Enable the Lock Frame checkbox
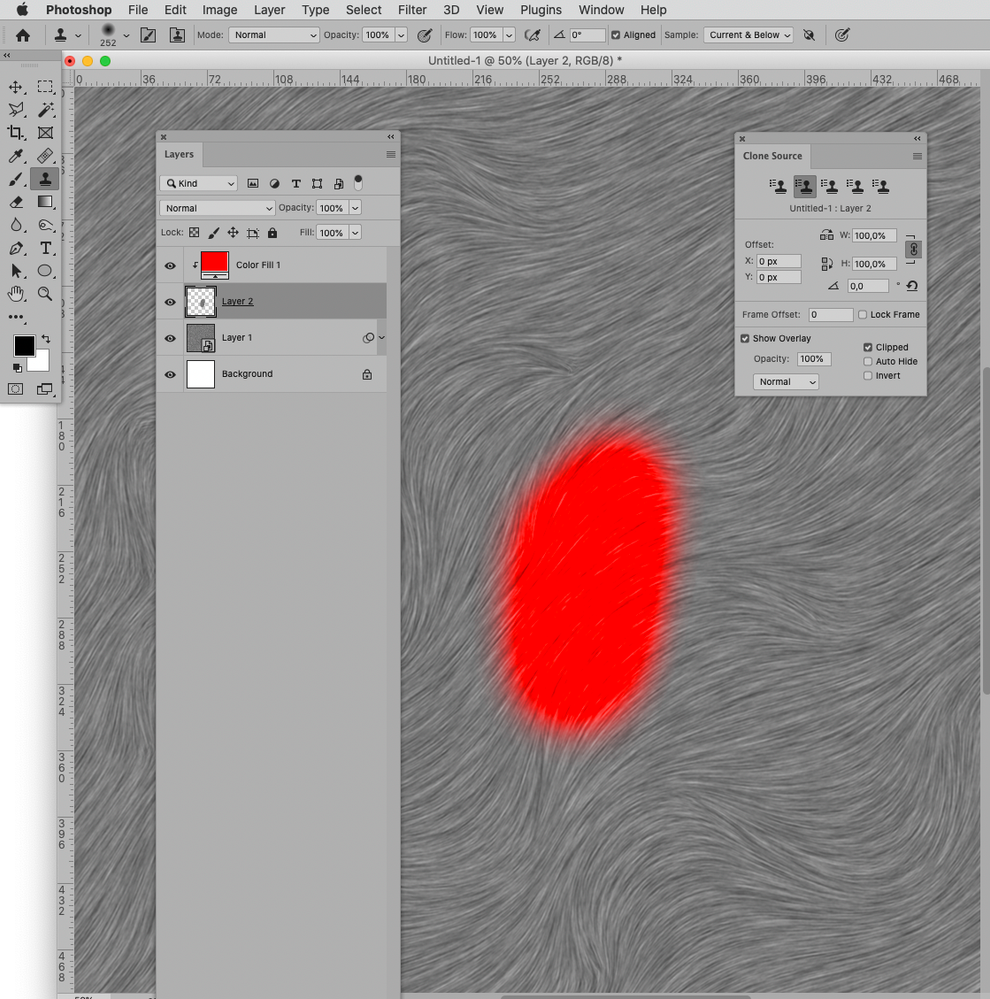This screenshot has width=990, height=999. point(863,314)
